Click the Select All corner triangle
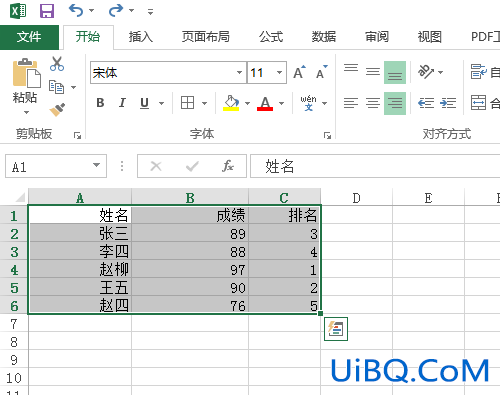 [x=19, y=197]
